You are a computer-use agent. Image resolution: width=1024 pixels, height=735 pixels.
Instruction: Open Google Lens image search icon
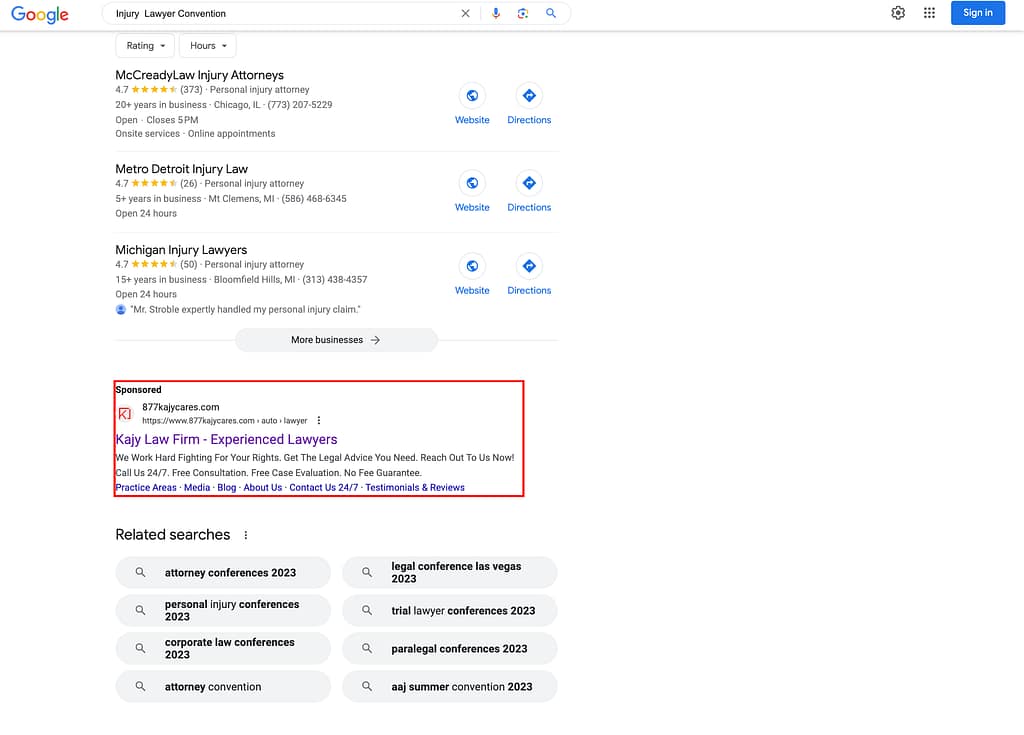(522, 13)
